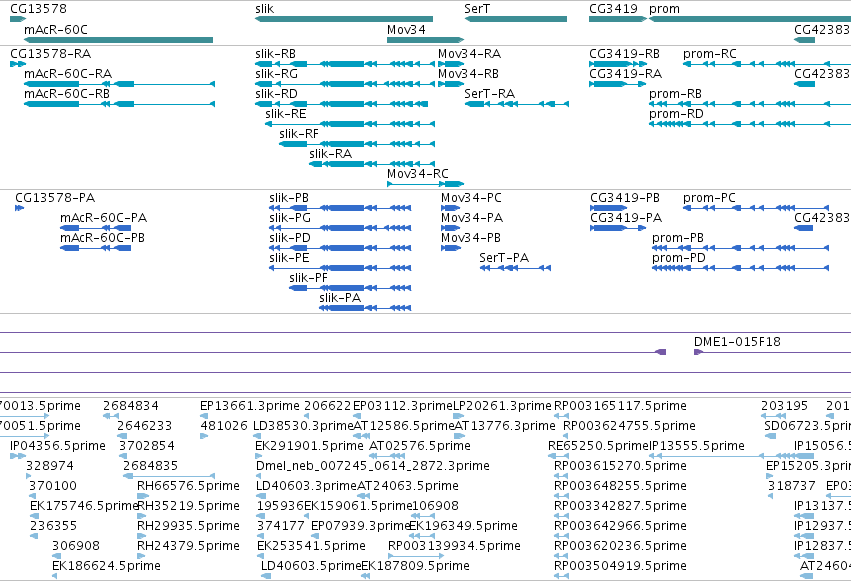Select EST IP13555.5prime label
Screen dimensions: 851x581
click(697, 446)
